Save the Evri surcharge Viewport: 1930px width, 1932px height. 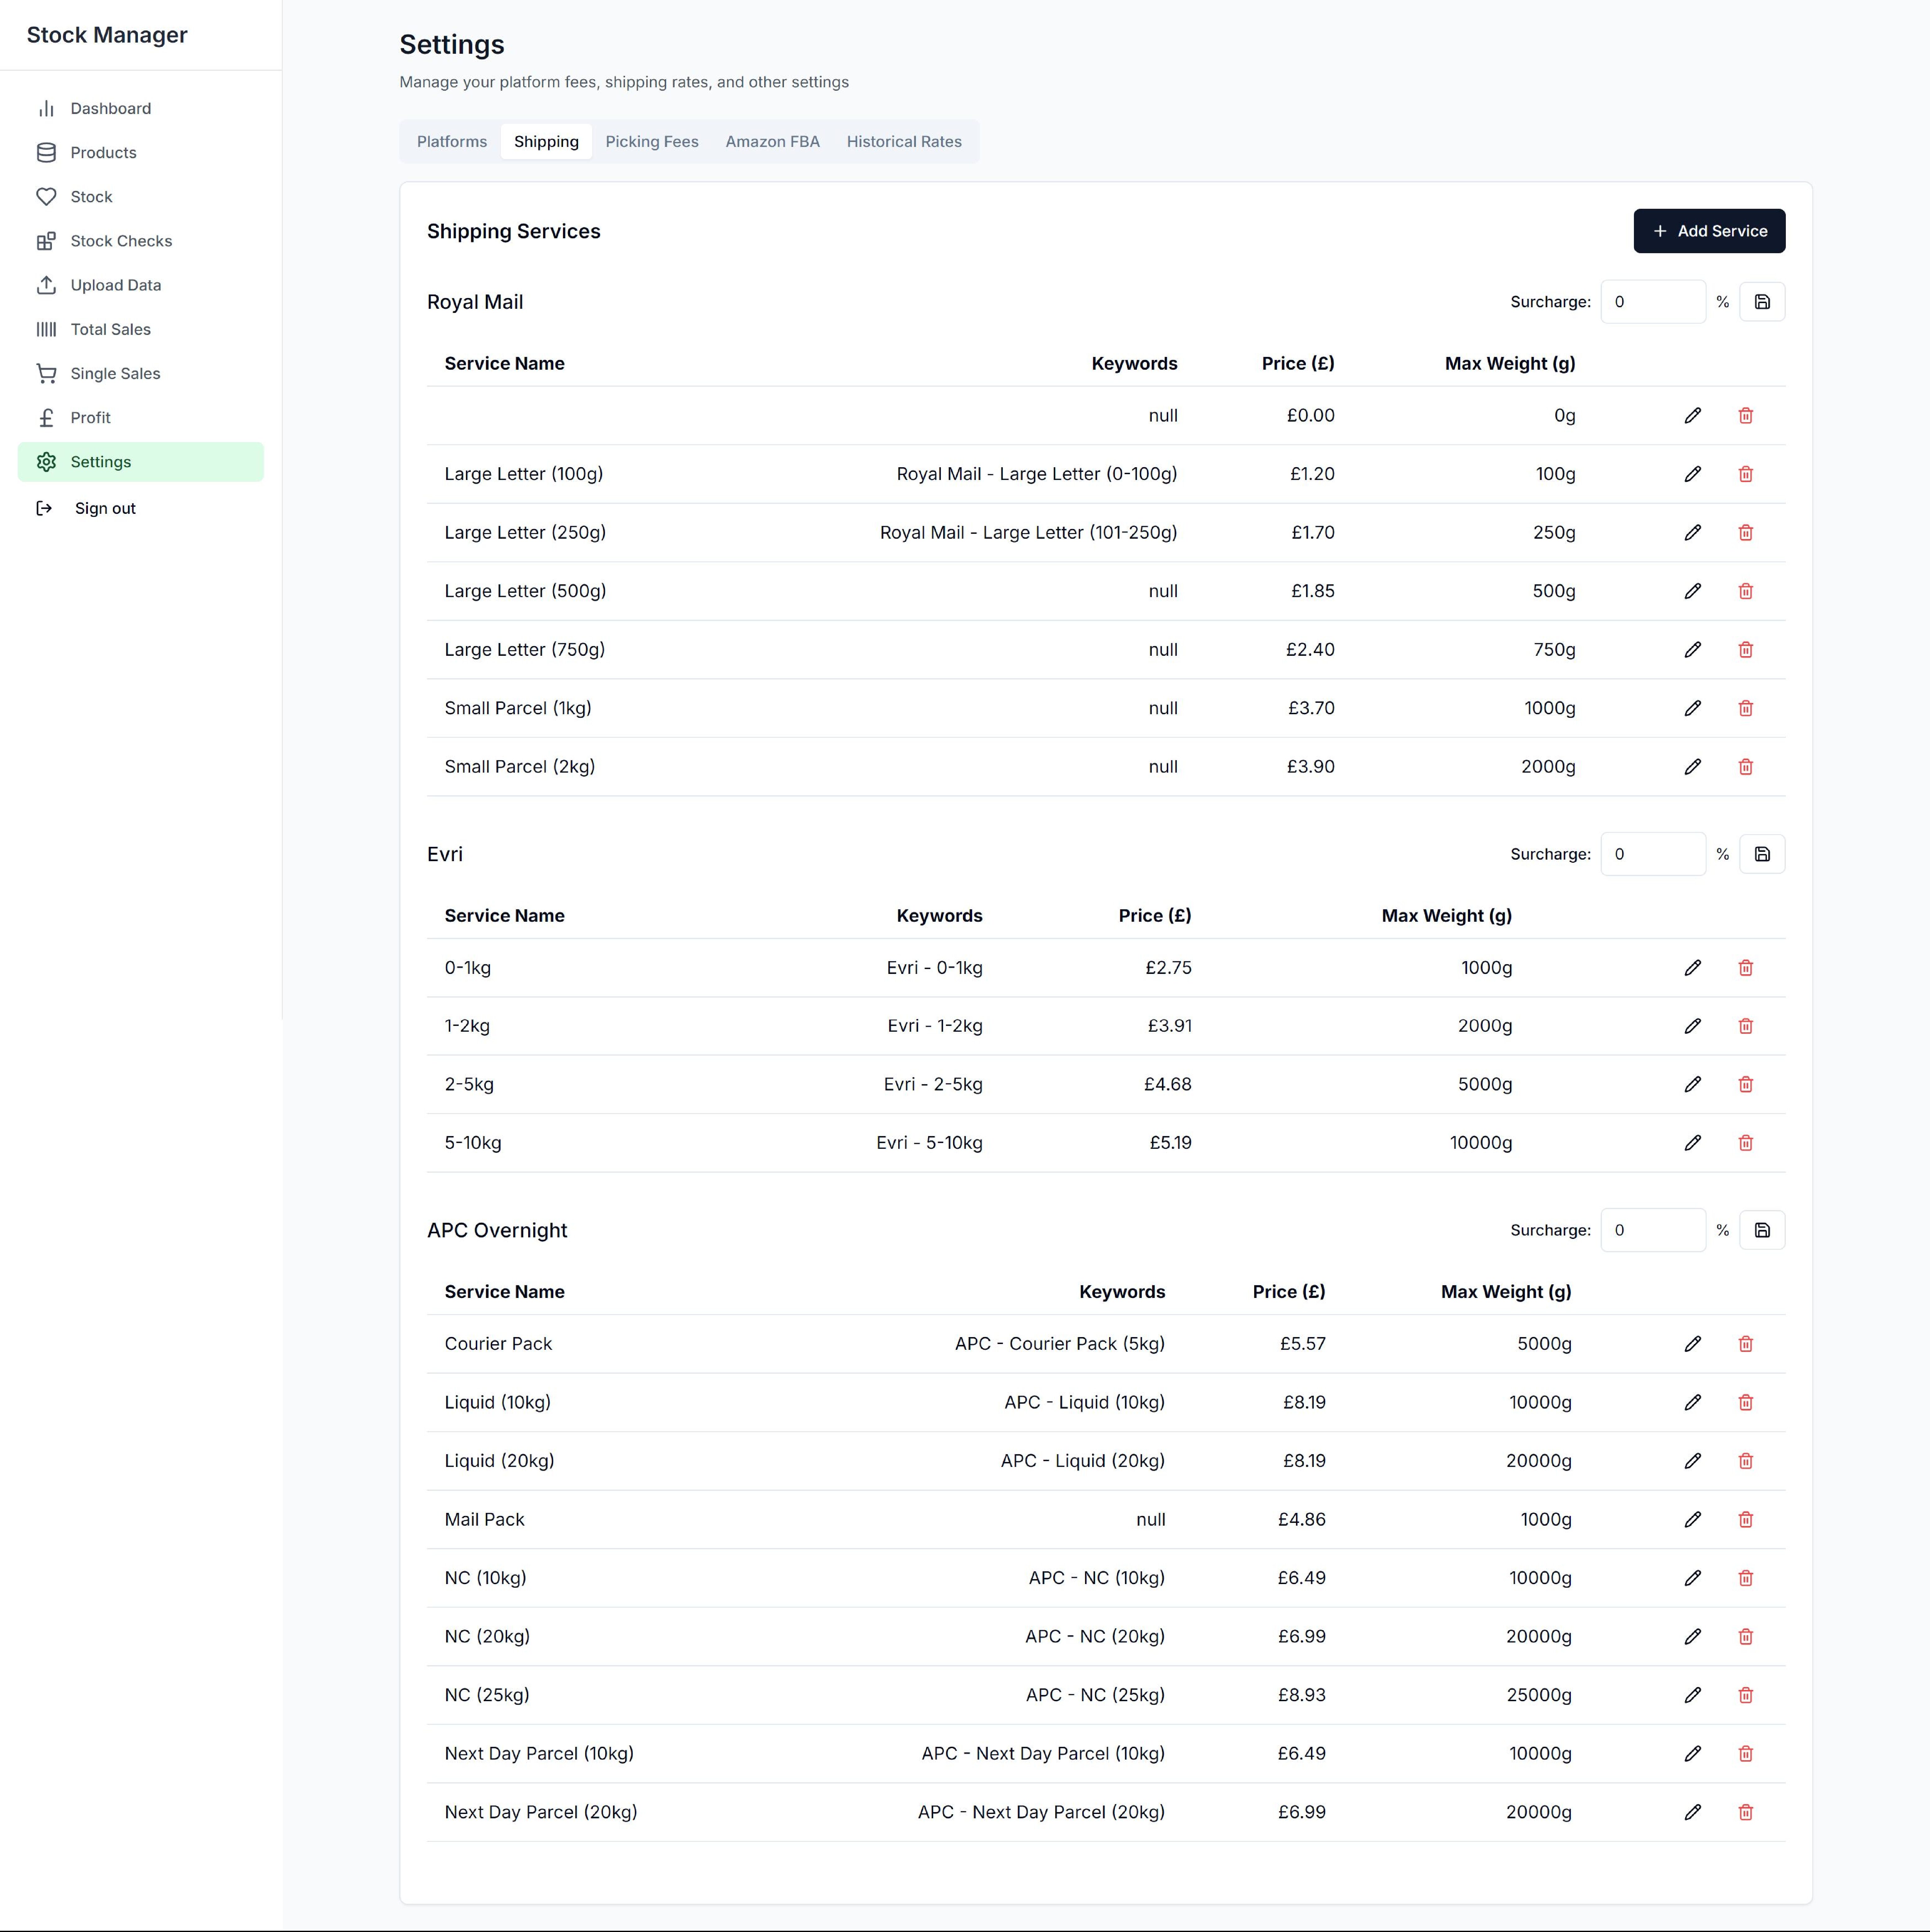tap(1762, 854)
